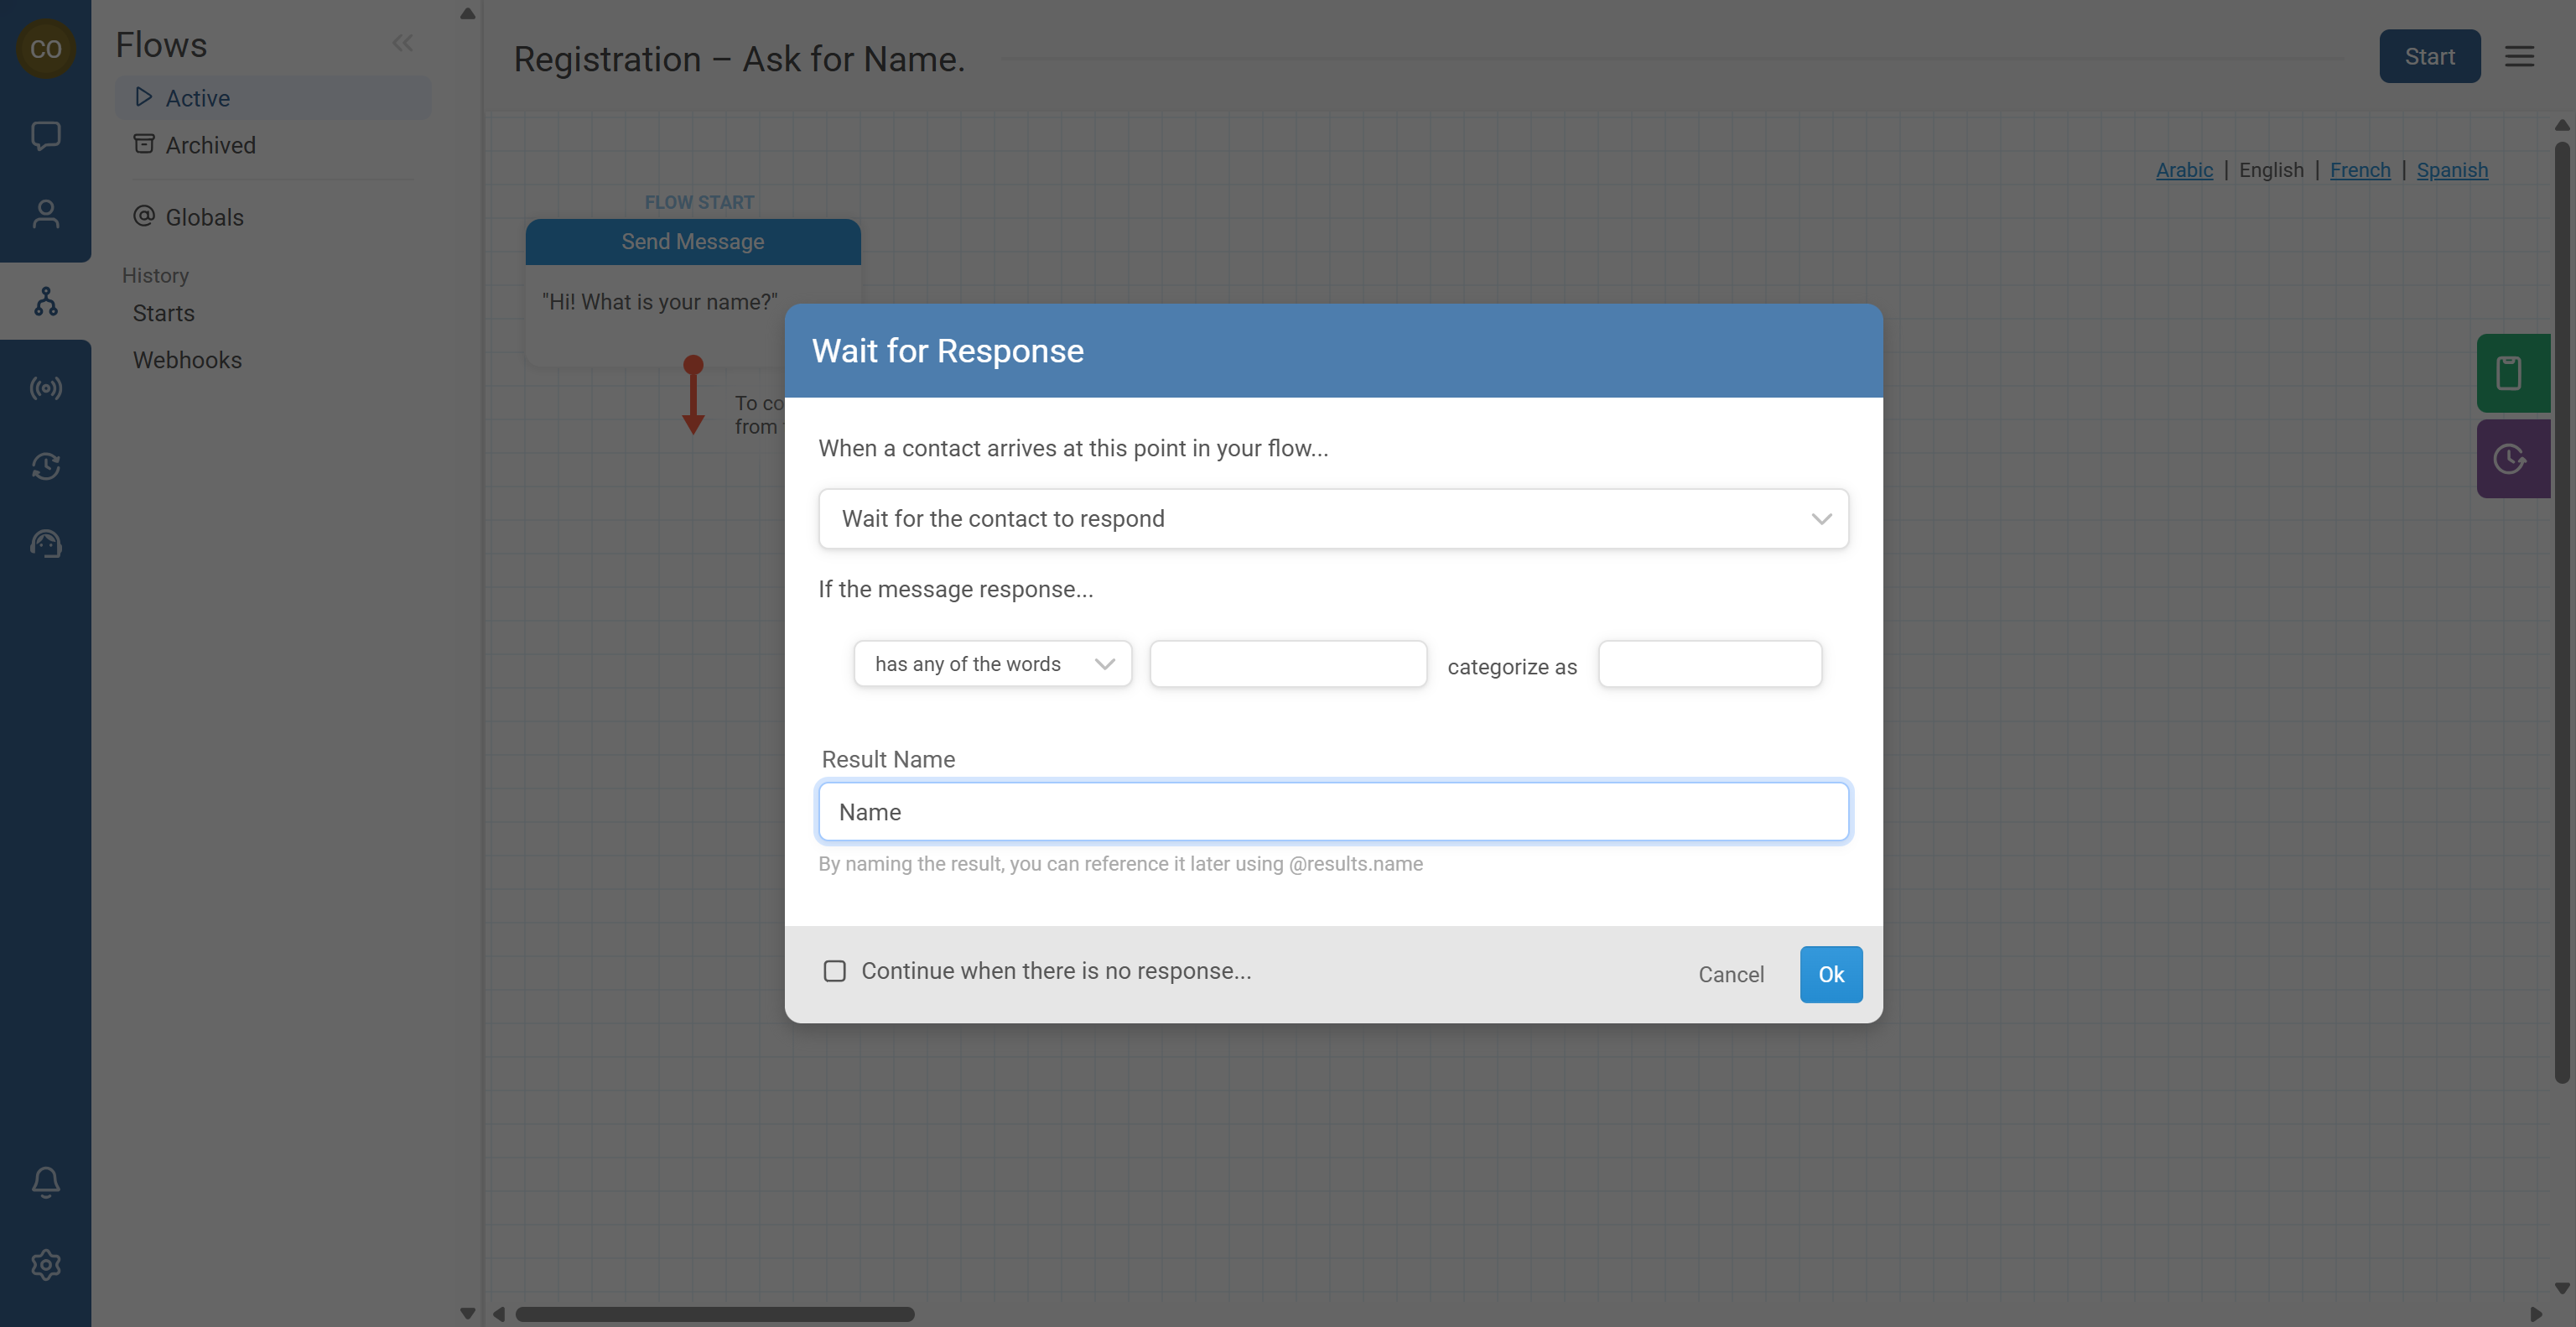Image resolution: width=2576 pixels, height=1327 pixels.
Task: Click the Flows tree icon in sidebar
Action: [45, 301]
